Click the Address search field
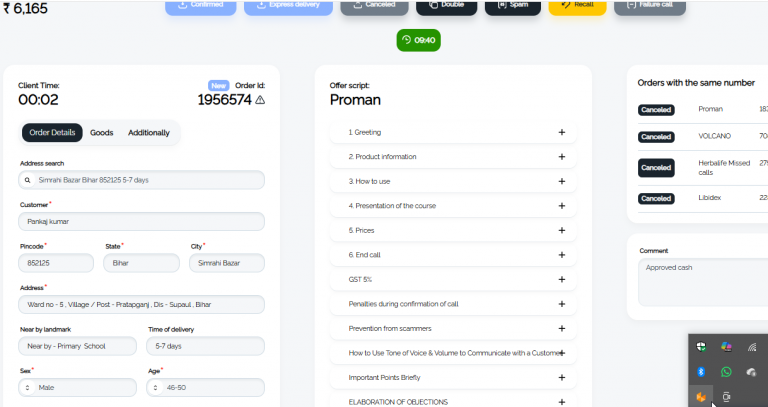Image resolution: width=768 pixels, height=407 pixels. click(142, 180)
